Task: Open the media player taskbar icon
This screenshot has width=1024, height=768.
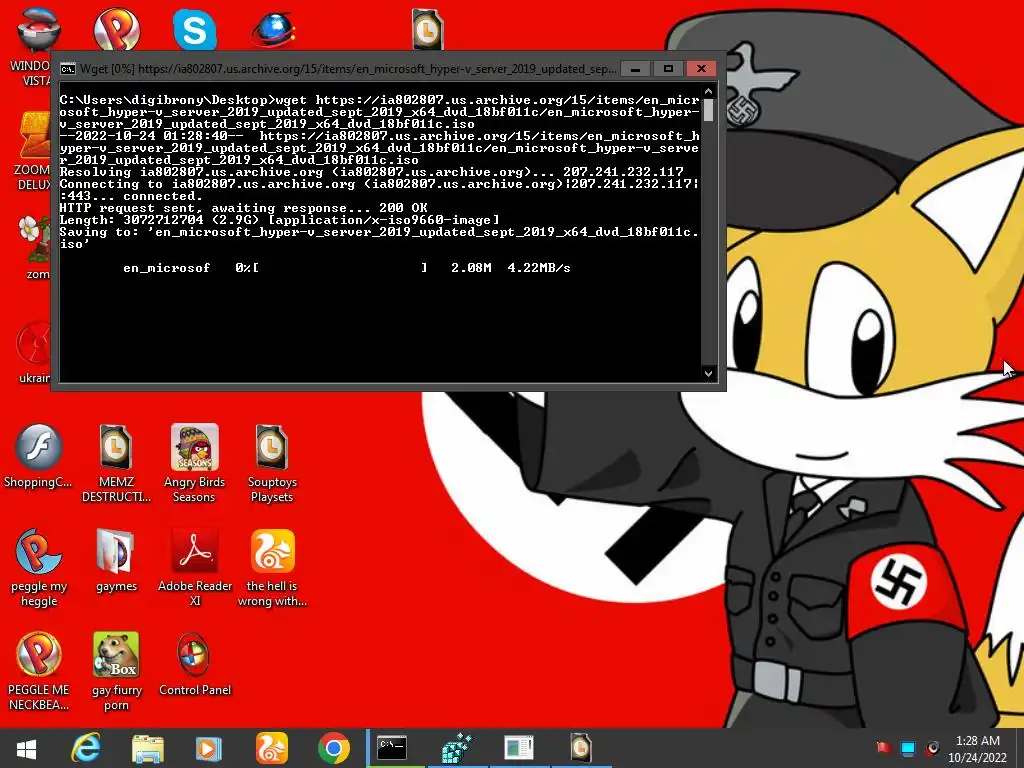Action: tap(209, 748)
